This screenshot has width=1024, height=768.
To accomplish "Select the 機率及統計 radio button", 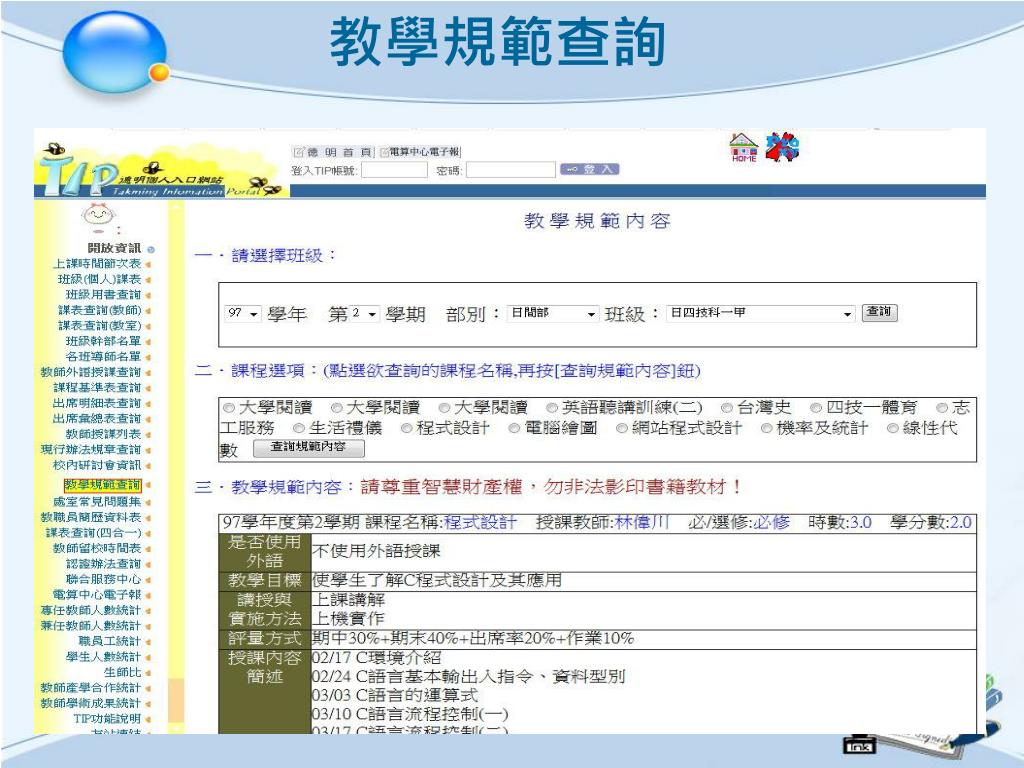I will (x=767, y=428).
